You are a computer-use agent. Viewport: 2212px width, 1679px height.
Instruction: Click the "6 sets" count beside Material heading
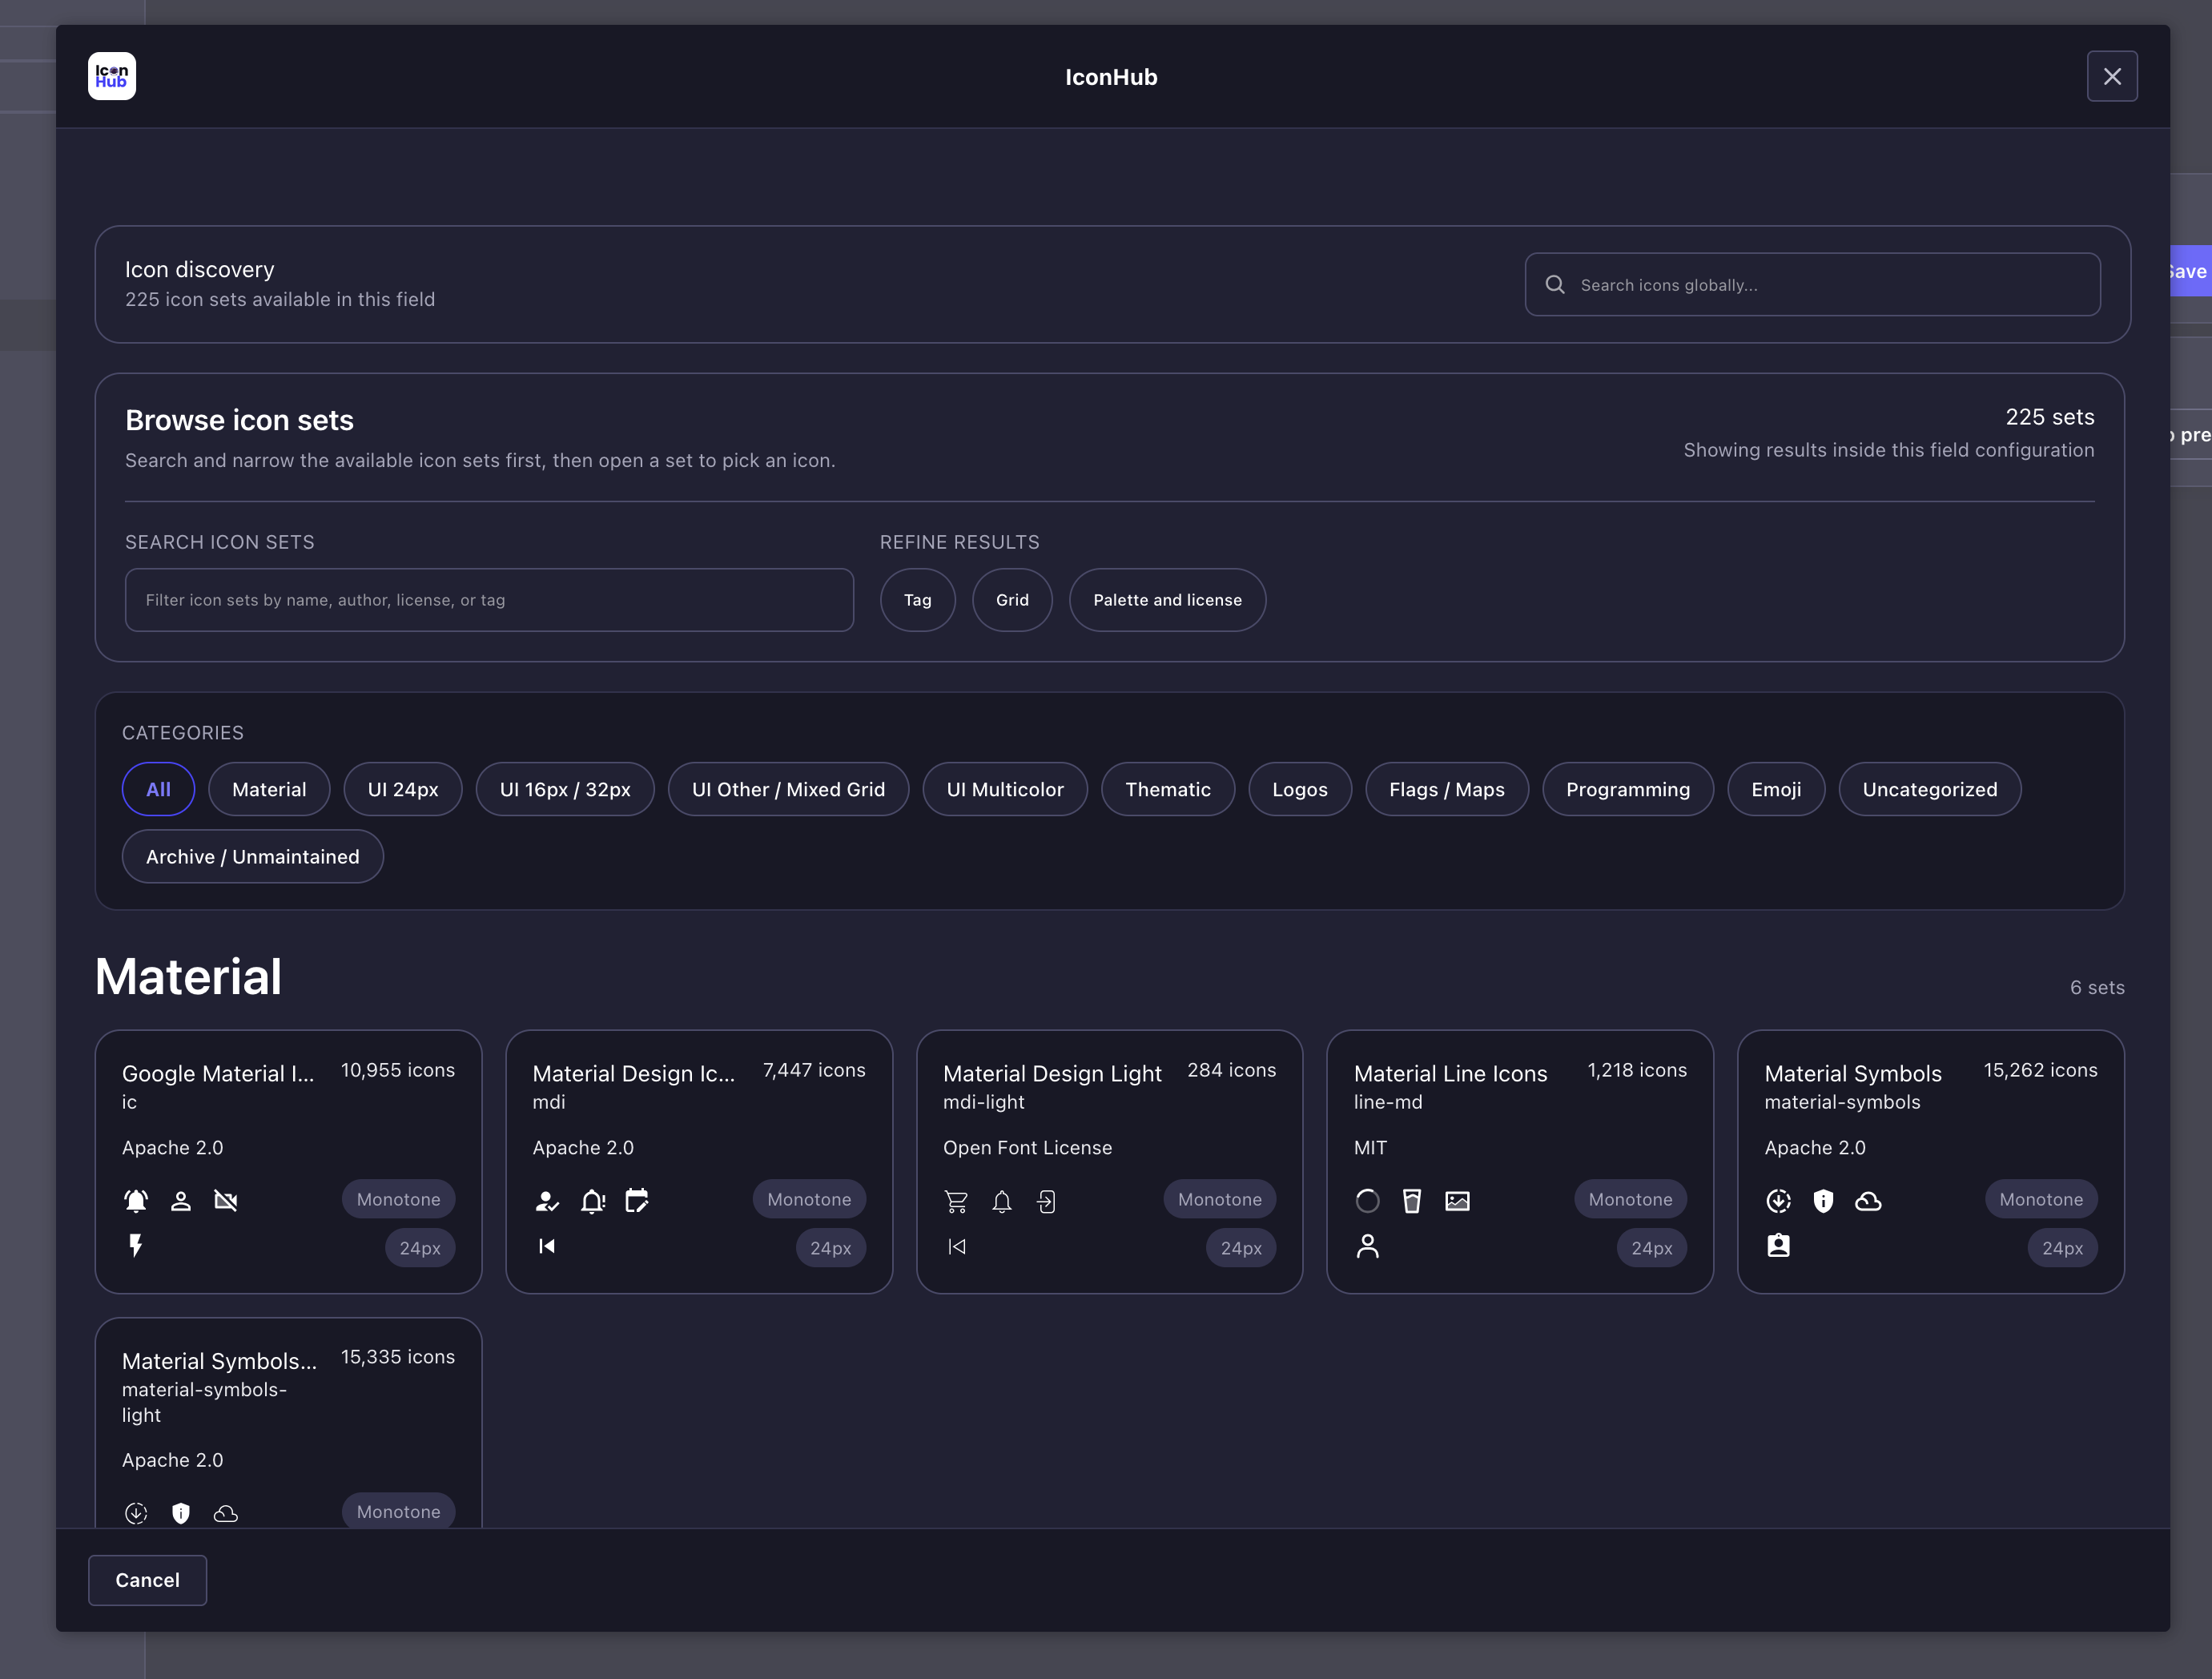pos(2097,987)
